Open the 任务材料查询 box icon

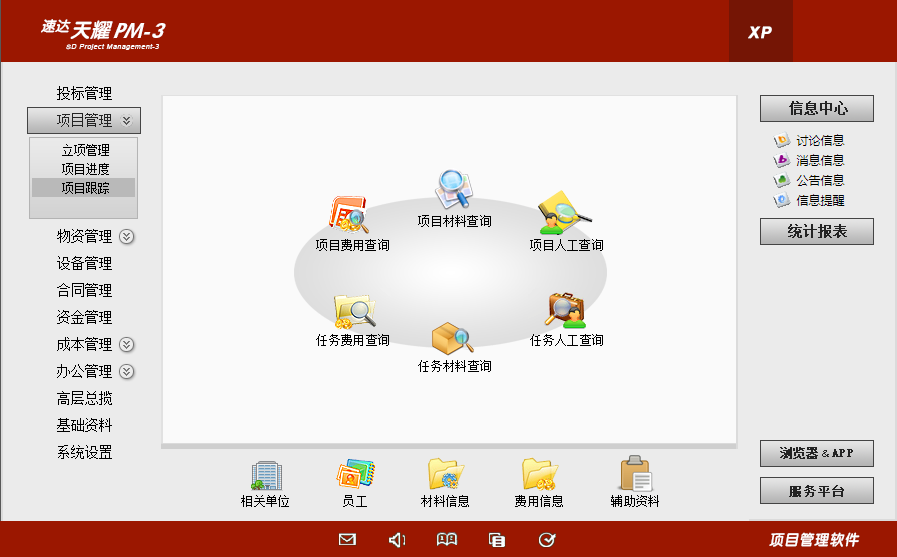tap(452, 338)
